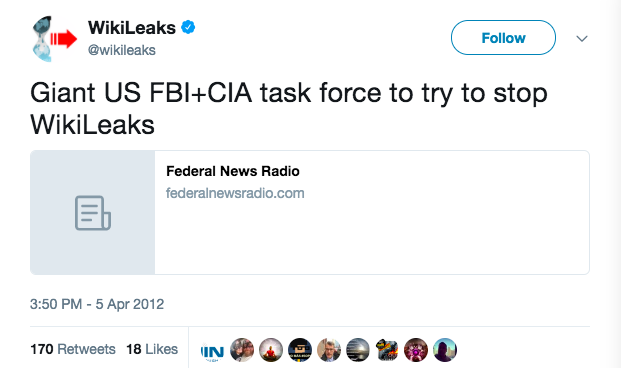View the 170 Retweets list
The width and height of the screenshot is (621, 368).
pos(73,349)
